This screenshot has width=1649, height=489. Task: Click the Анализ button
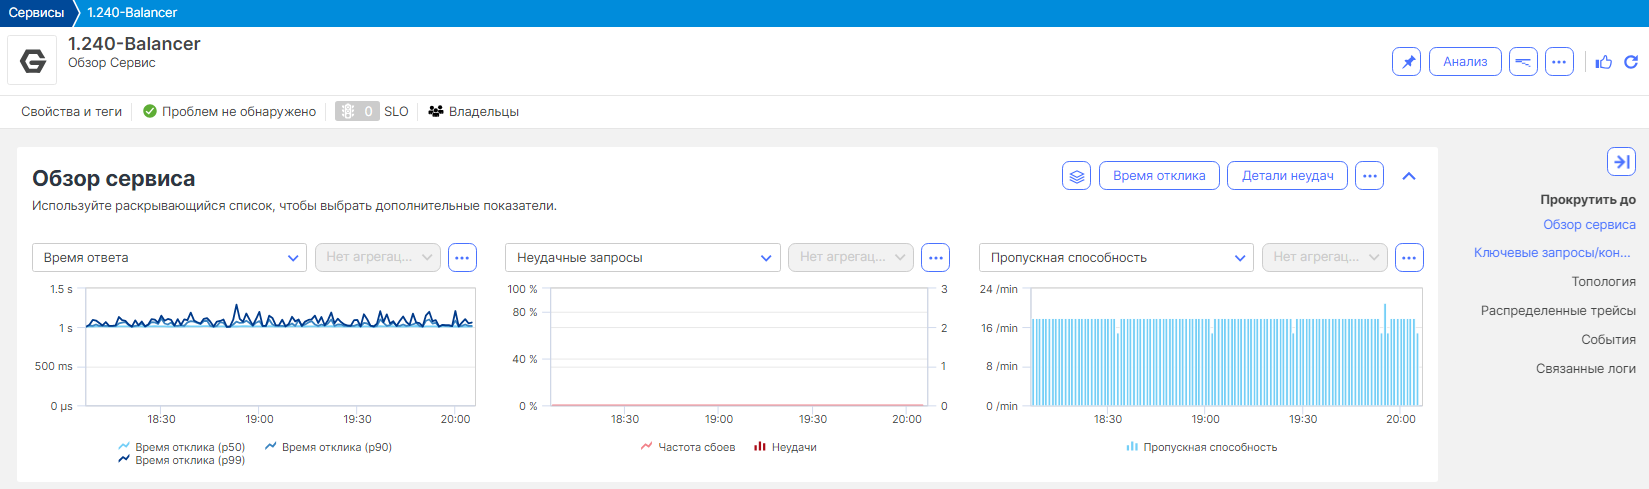(x=1465, y=62)
